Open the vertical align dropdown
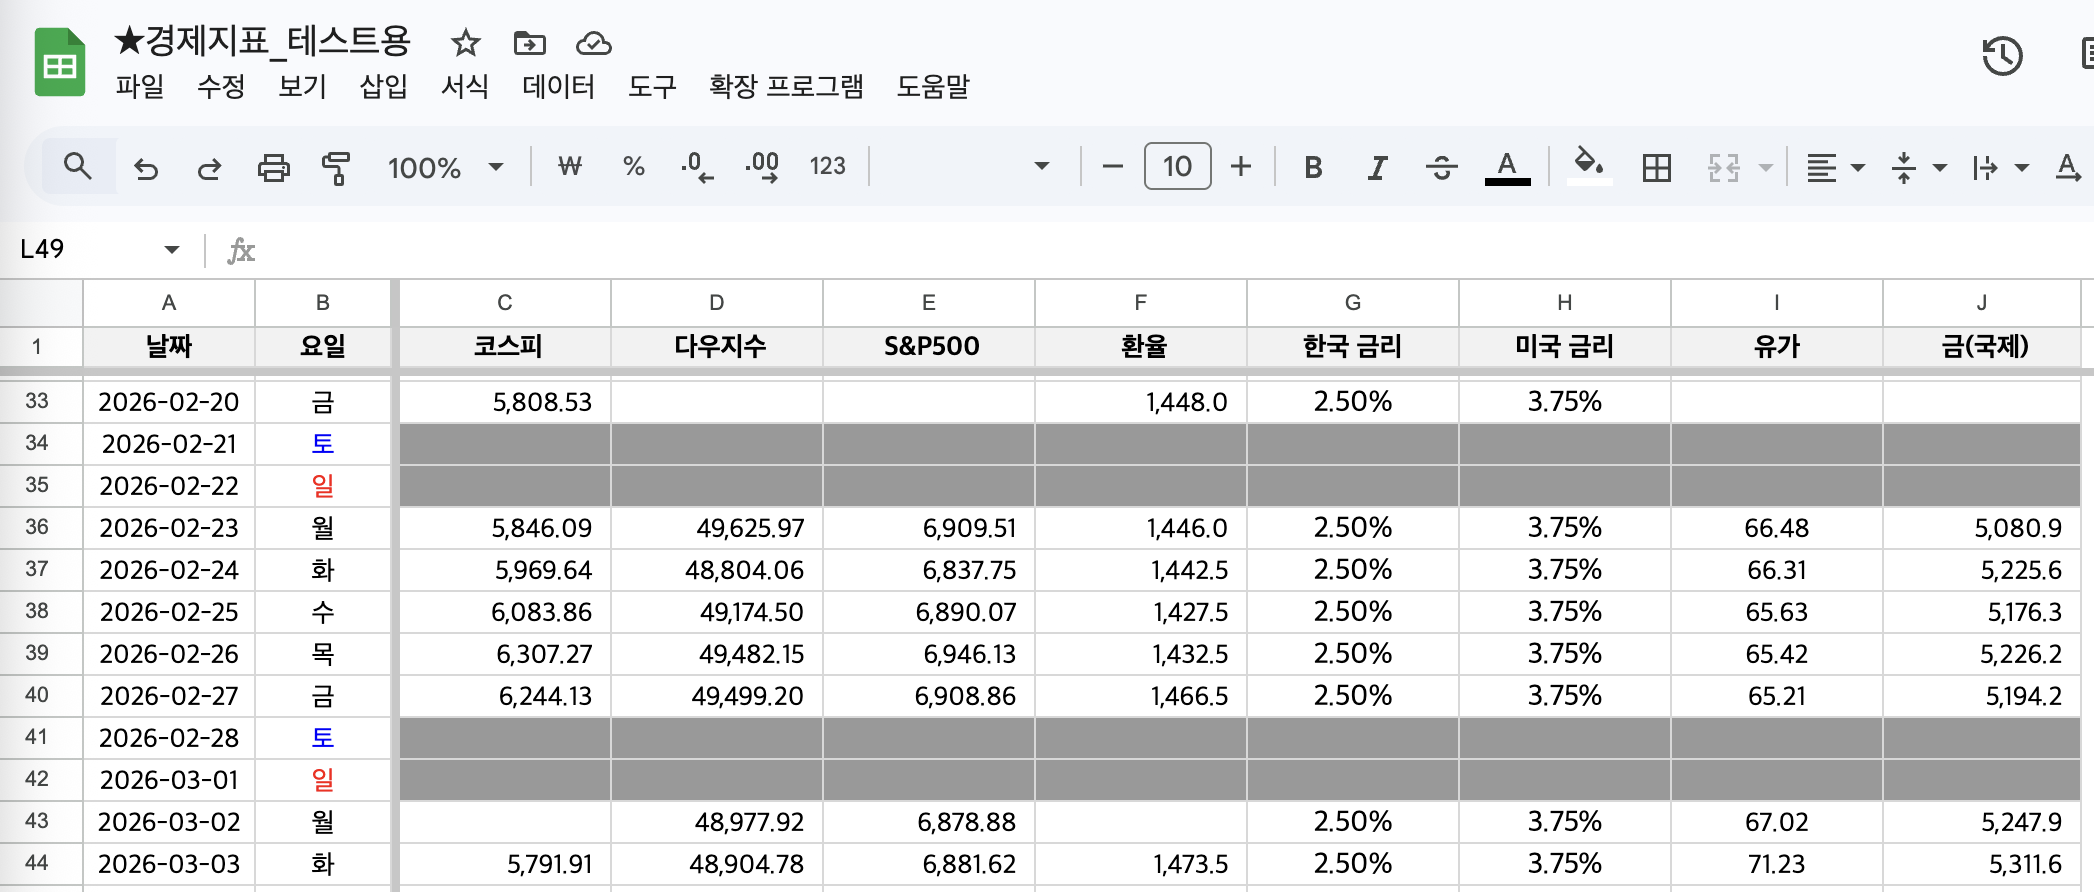 click(x=1918, y=167)
